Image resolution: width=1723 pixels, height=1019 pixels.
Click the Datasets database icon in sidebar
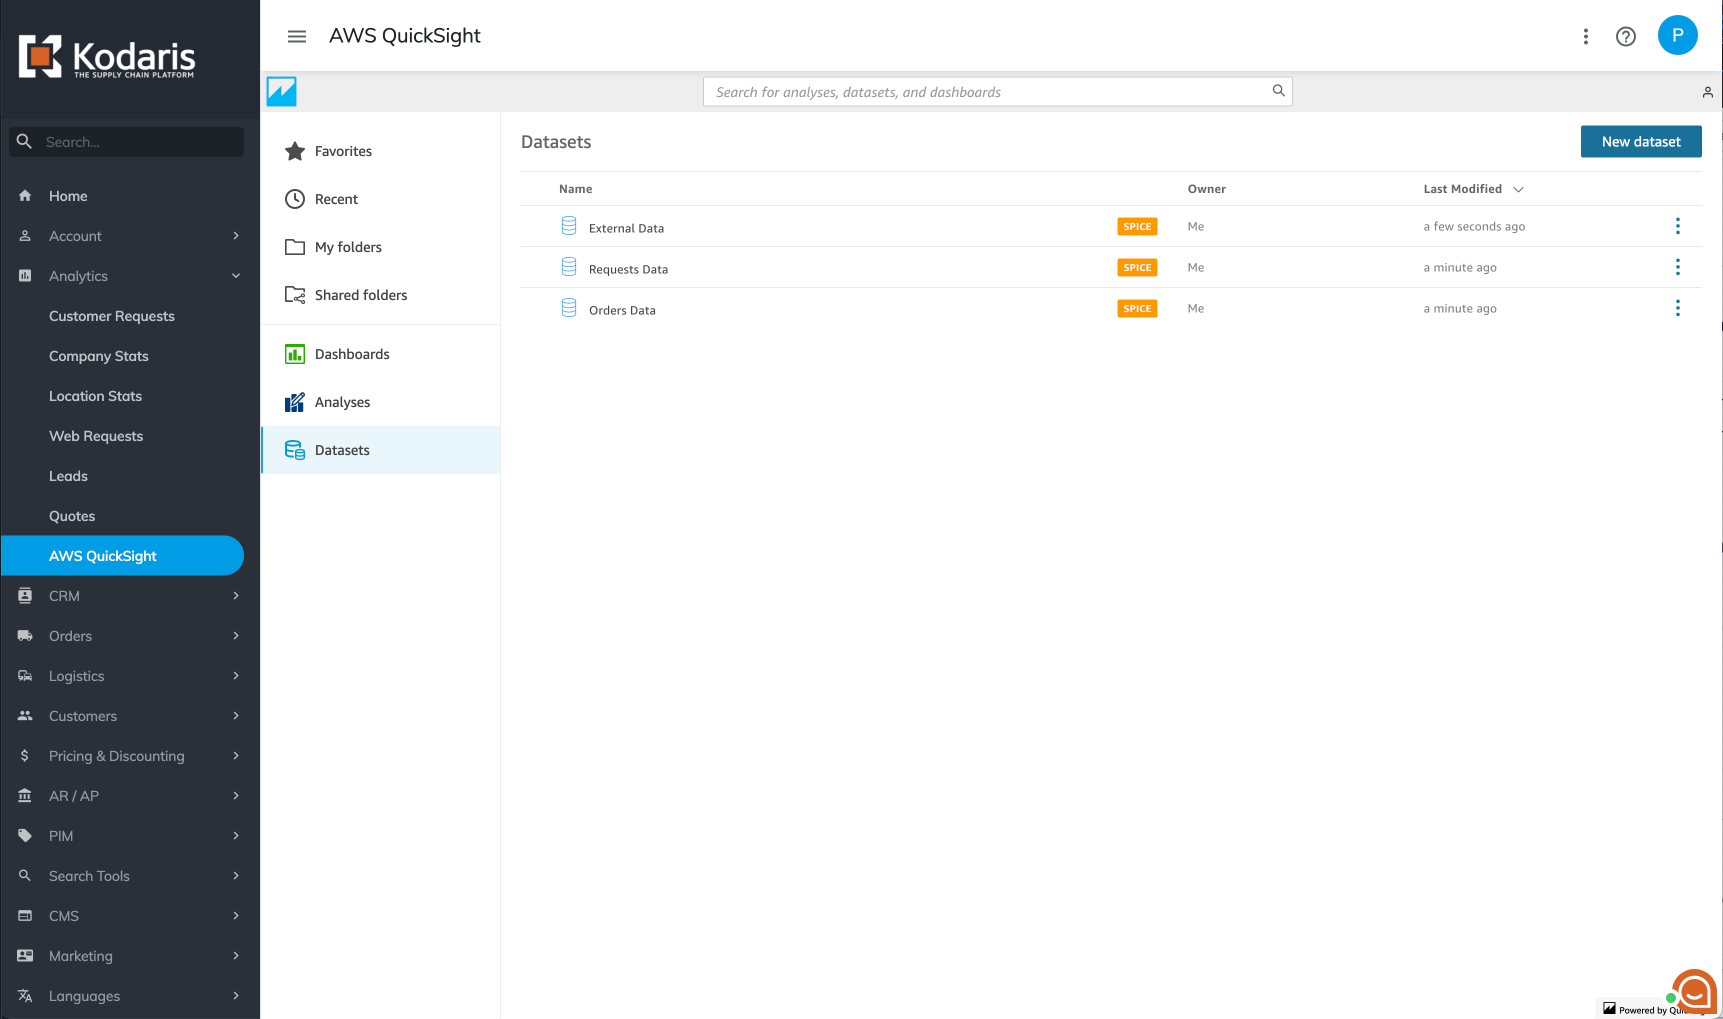click(295, 450)
